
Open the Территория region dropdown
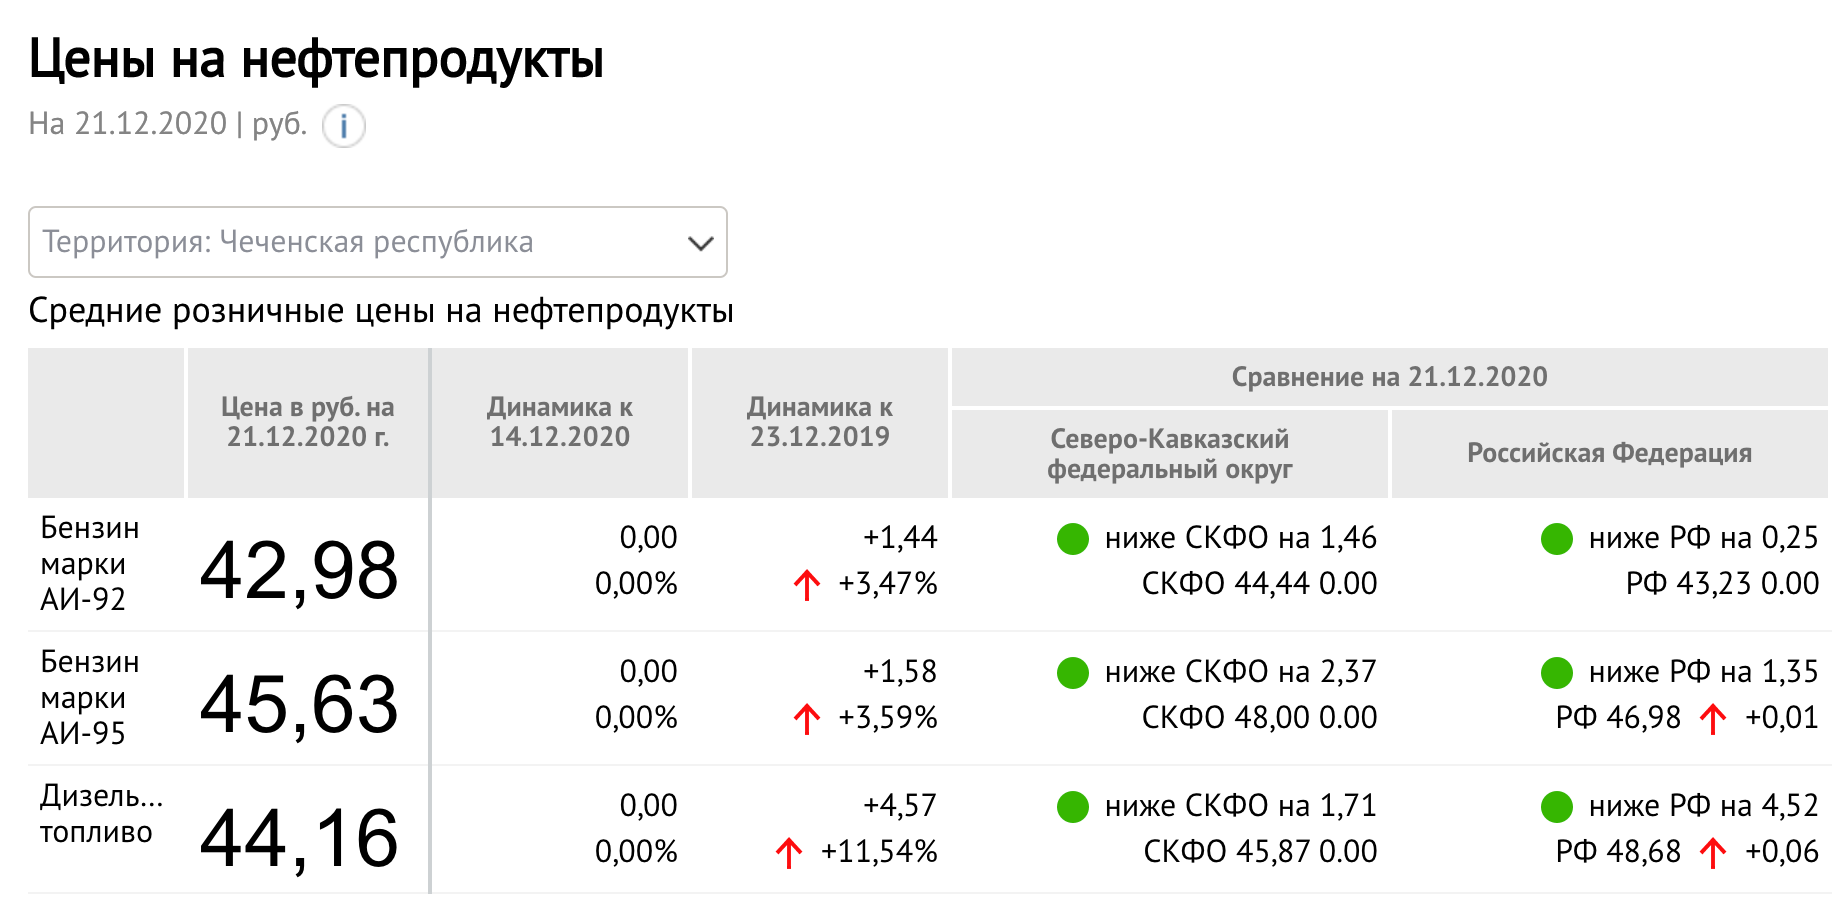pos(377,242)
